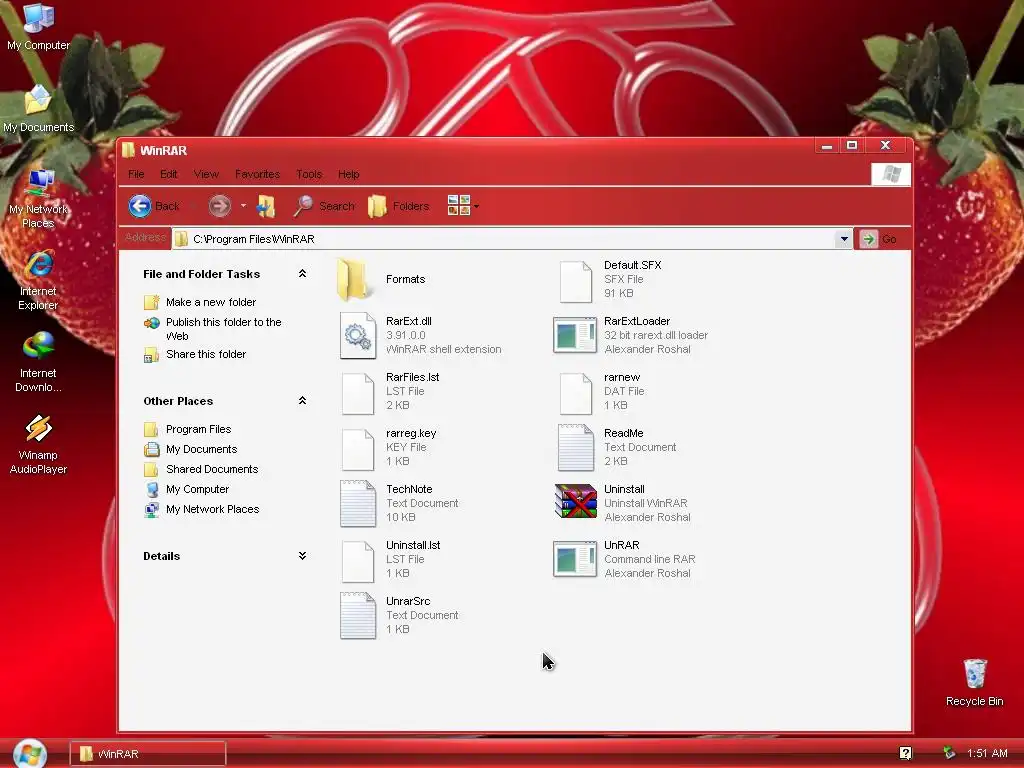This screenshot has height=768, width=1024.
Task: Open the View menu
Action: tap(206, 174)
